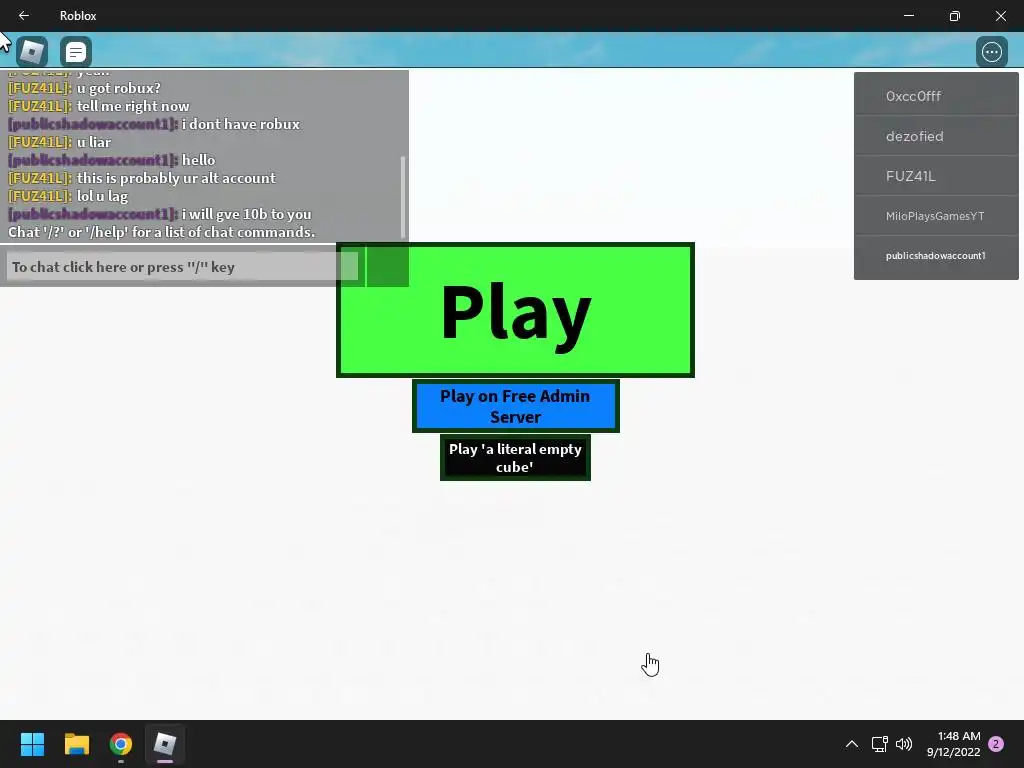Toggle the chat window icon

pos(76,52)
